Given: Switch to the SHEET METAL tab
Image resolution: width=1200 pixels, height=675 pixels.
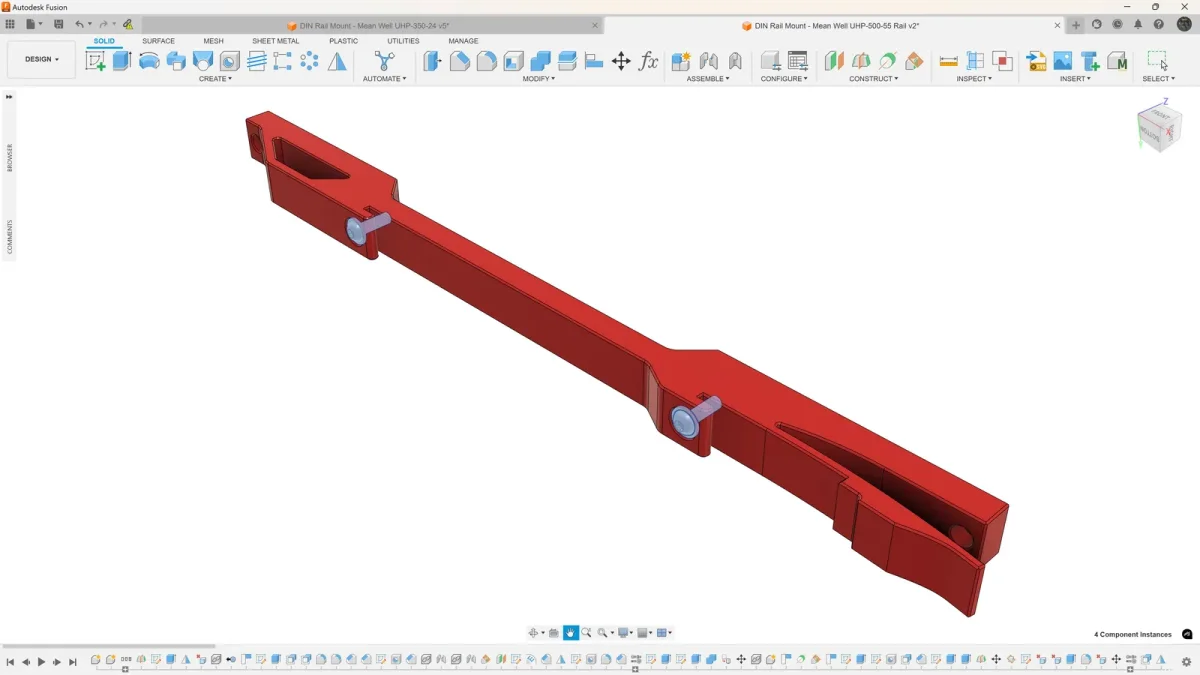Looking at the screenshot, I should (x=275, y=41).
